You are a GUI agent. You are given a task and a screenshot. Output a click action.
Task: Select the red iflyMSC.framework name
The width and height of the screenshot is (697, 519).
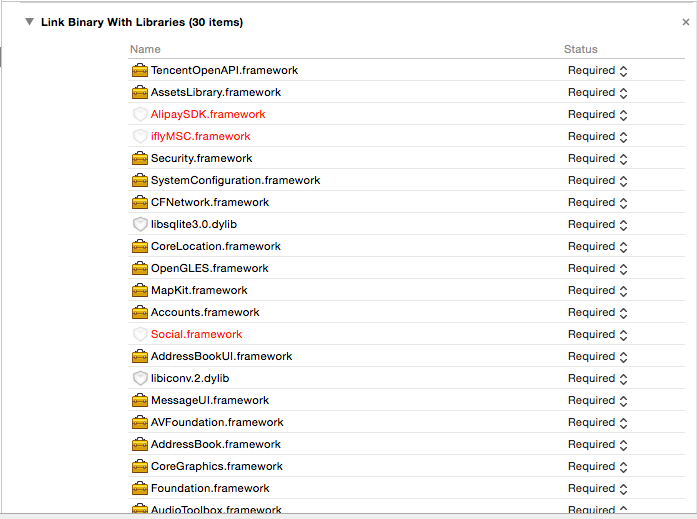[x=200, y=136]
